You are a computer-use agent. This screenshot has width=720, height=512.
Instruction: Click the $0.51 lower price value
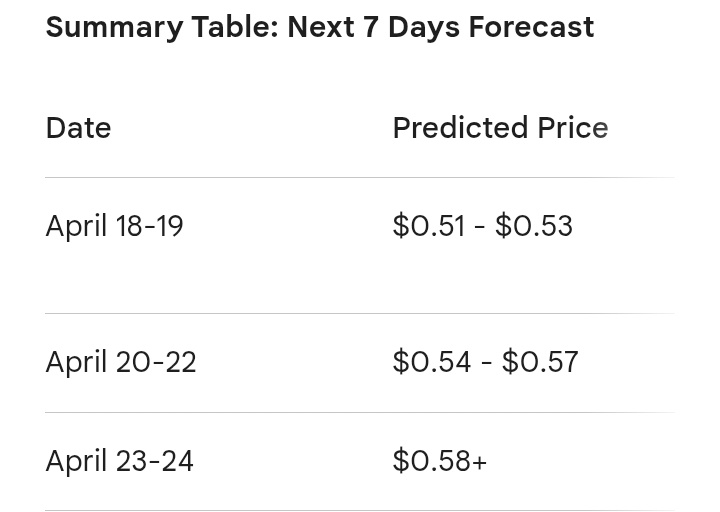[429, 226]
